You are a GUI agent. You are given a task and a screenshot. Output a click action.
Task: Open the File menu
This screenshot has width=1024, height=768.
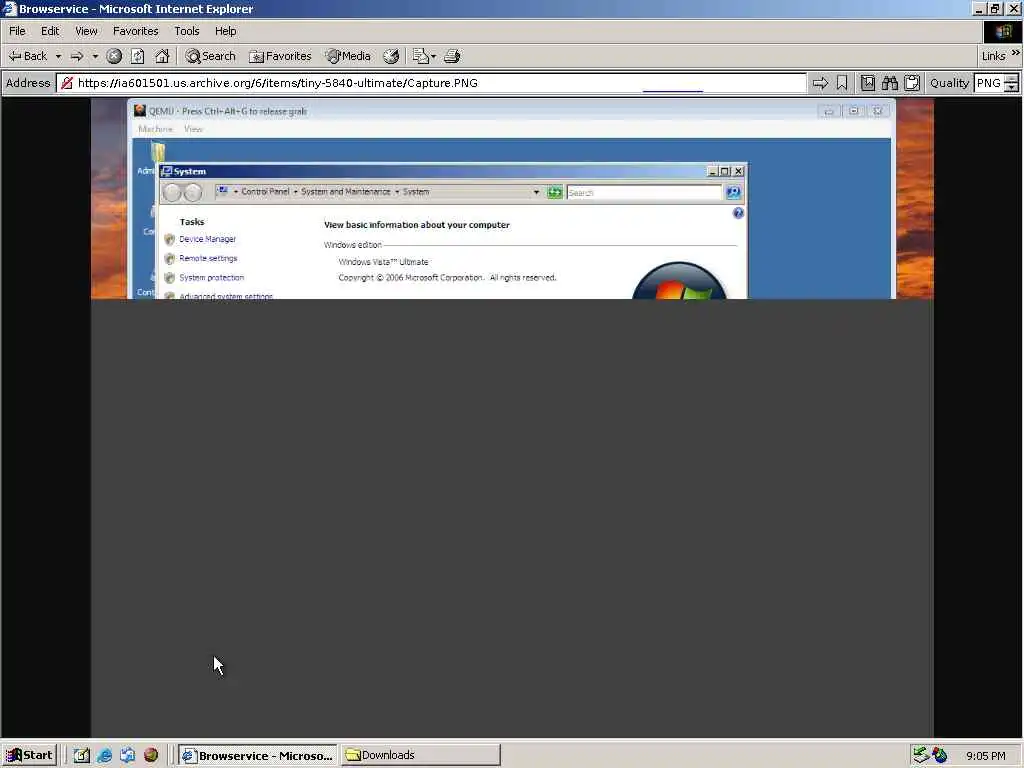click(17, 31)
